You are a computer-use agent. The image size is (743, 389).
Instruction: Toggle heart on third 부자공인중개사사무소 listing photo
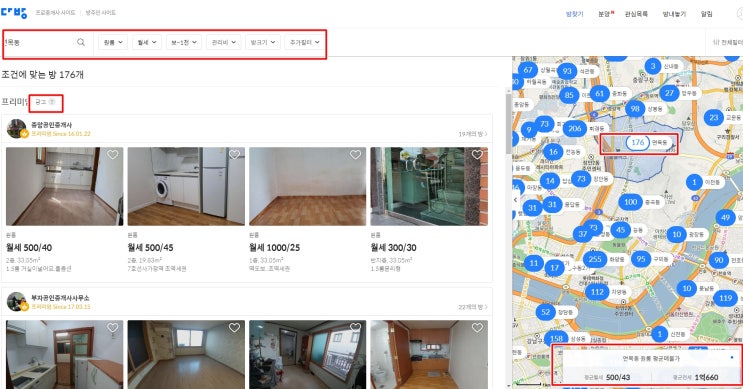click(355, 327)
